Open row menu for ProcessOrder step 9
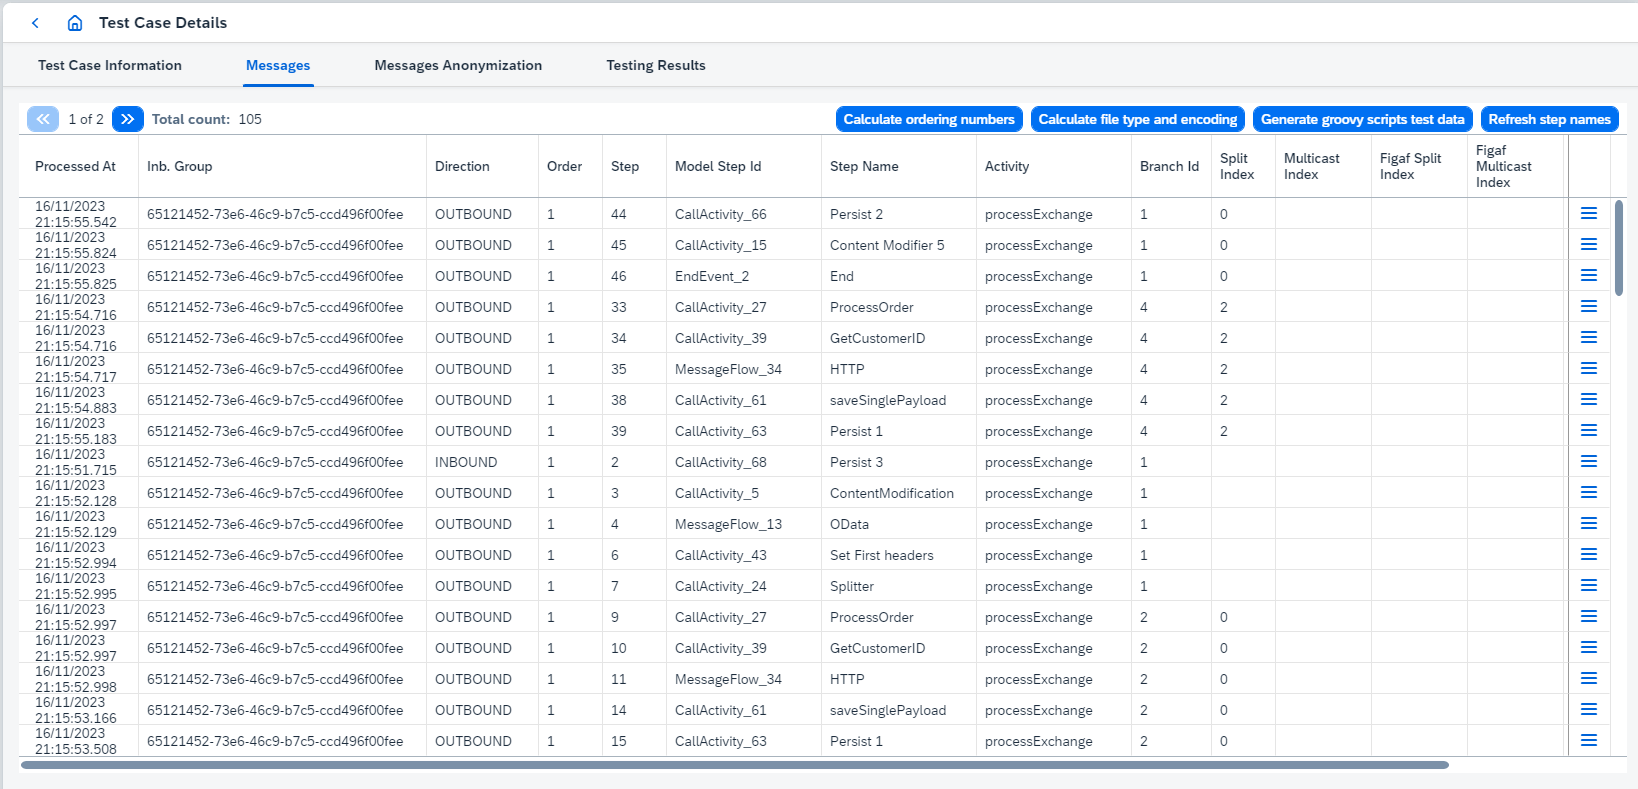 pos(1589,617)
